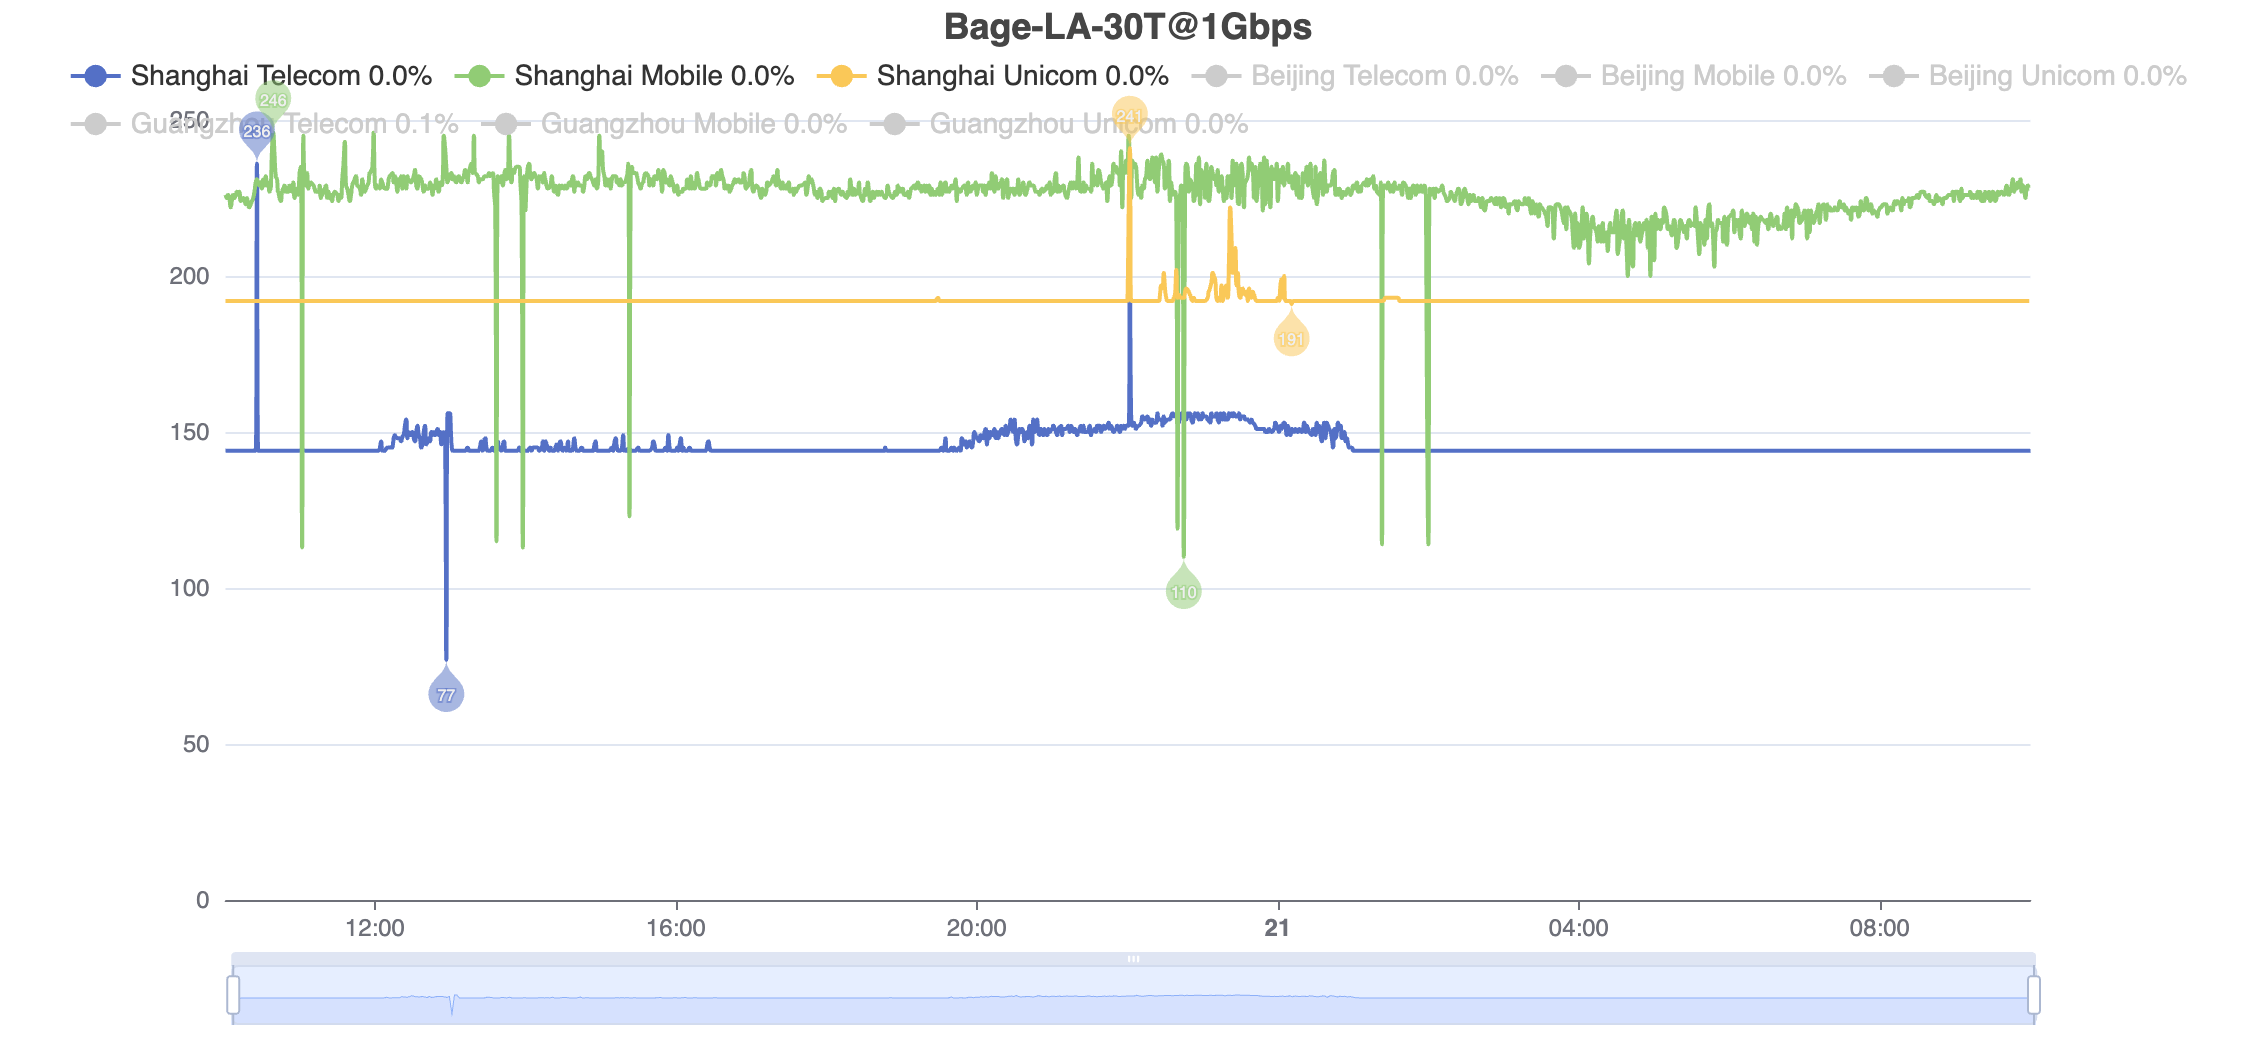Click the zoom slider top drag grip
The width and height of the screenshot is (2256, 1040).
pos(1133,959)
